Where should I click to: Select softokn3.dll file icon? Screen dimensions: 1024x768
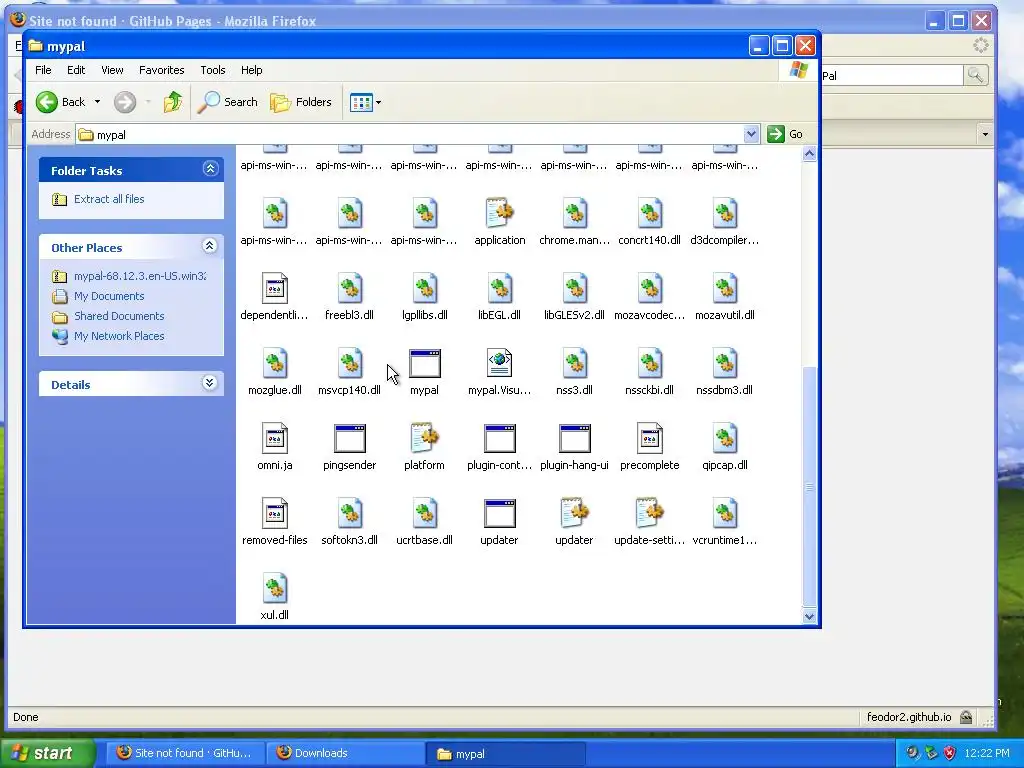pos(349,513)
